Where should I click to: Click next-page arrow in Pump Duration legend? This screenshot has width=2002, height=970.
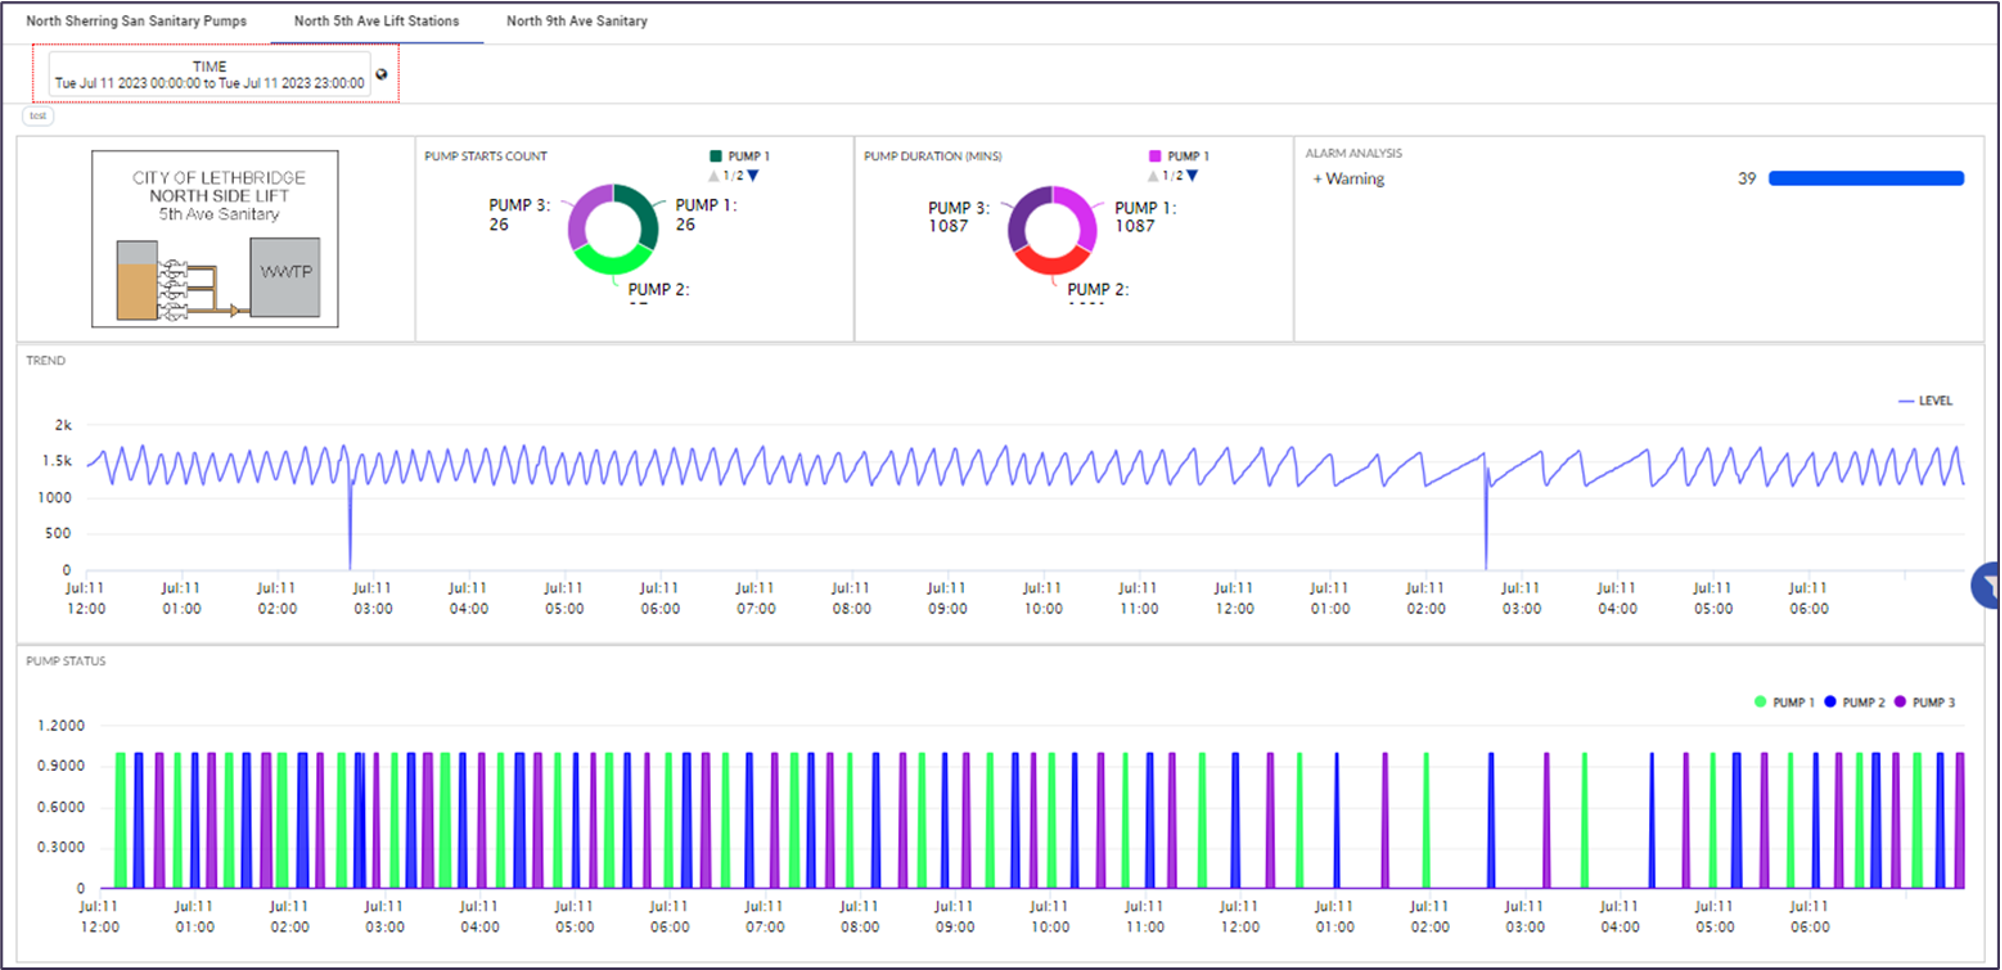1192,176
